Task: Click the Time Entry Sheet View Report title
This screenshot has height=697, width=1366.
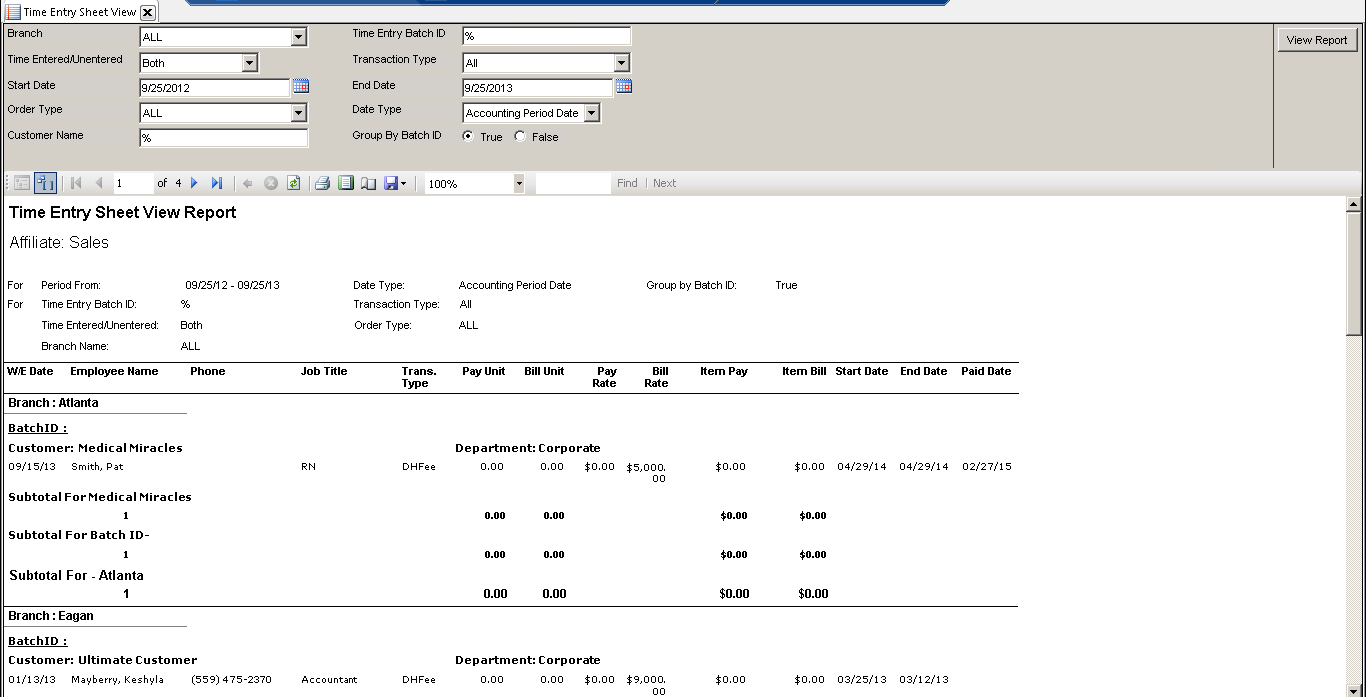Action: pyautogui.click(x=123, y=213)
